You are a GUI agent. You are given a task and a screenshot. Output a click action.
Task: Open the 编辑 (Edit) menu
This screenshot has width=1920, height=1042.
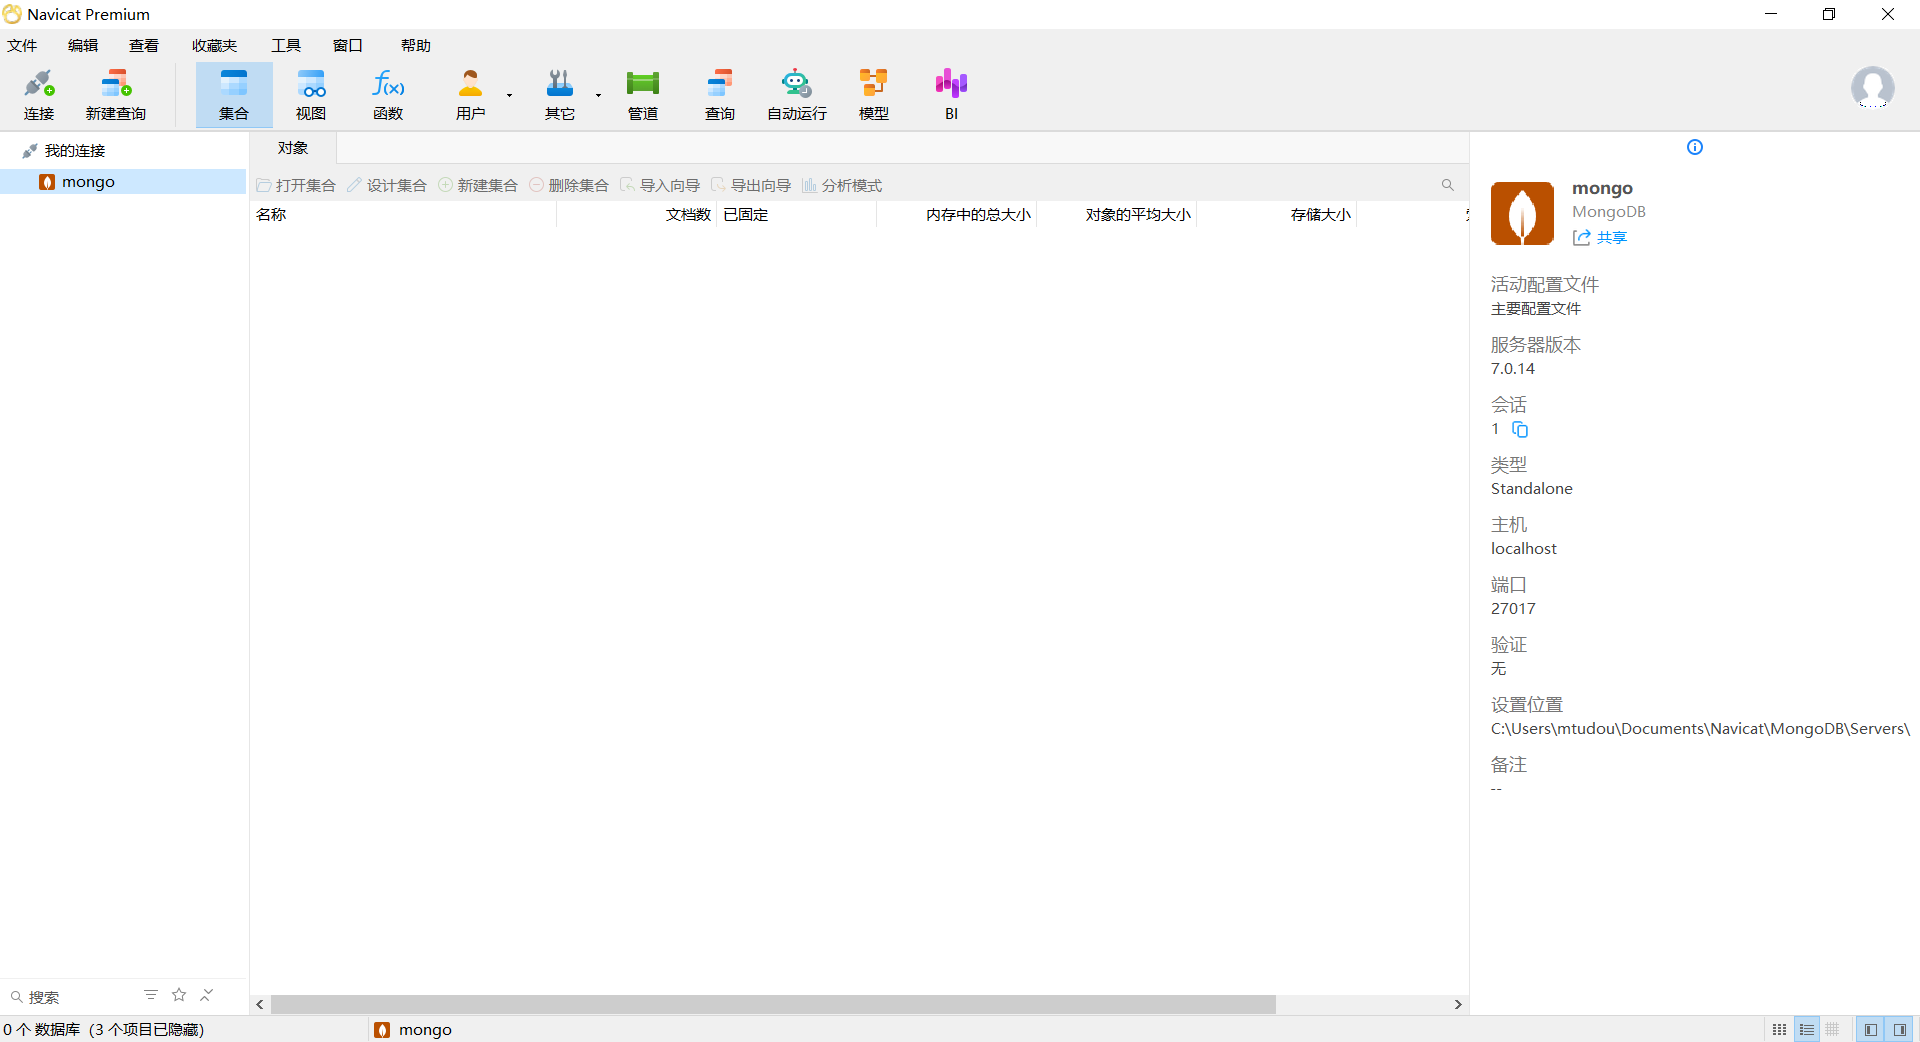(83, 46)
